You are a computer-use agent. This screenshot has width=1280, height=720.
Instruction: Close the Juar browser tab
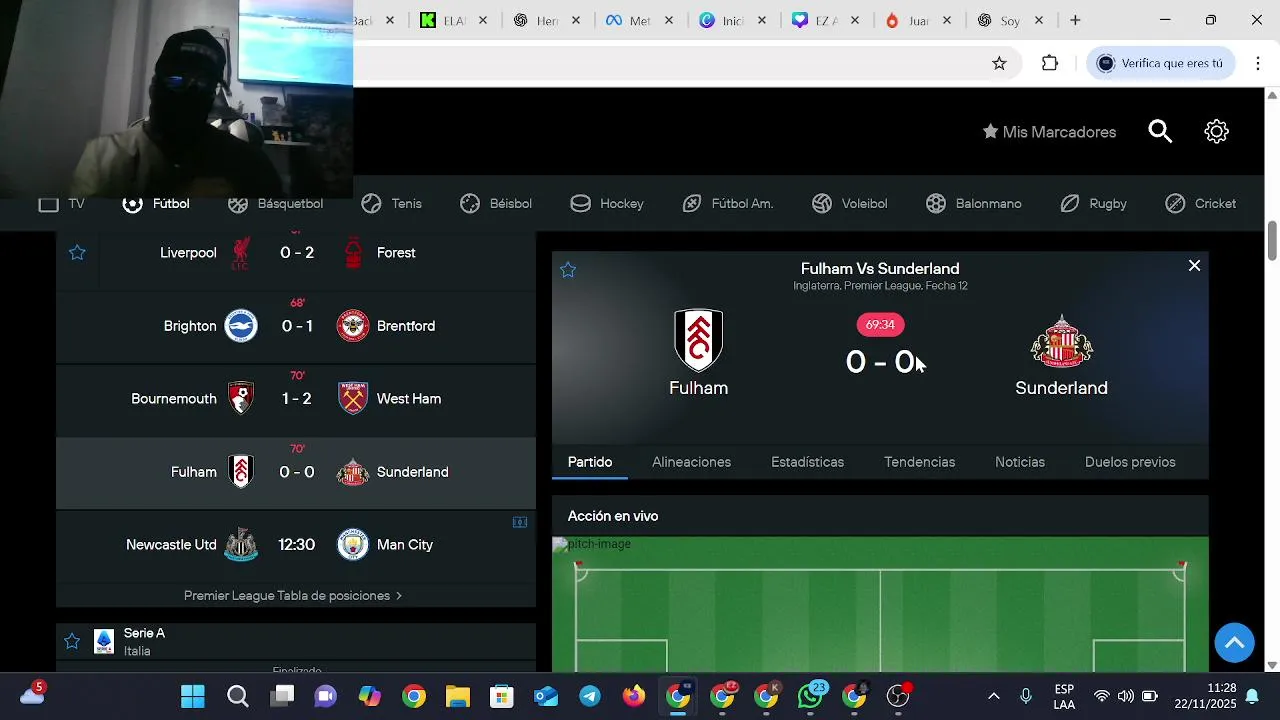(x=946, y=20)
